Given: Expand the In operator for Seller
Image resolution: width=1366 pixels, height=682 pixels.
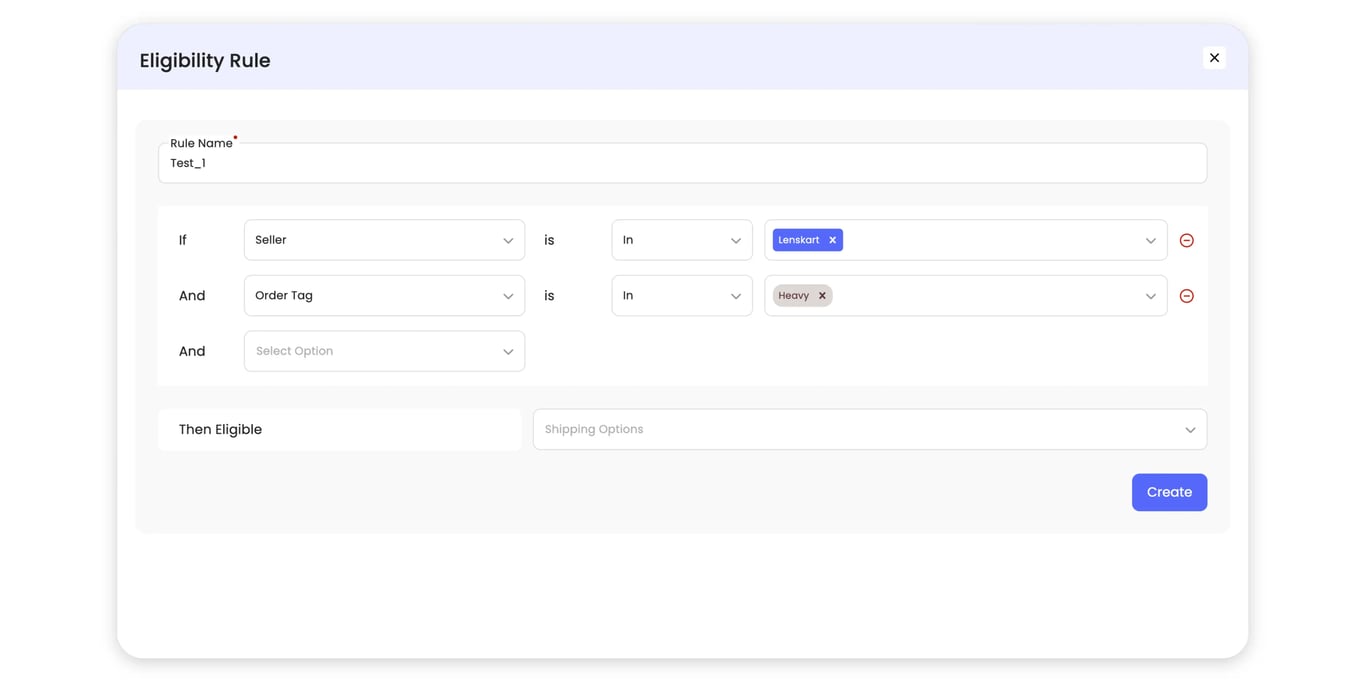Looking at the screenshot, I should (x=682, y=240).
